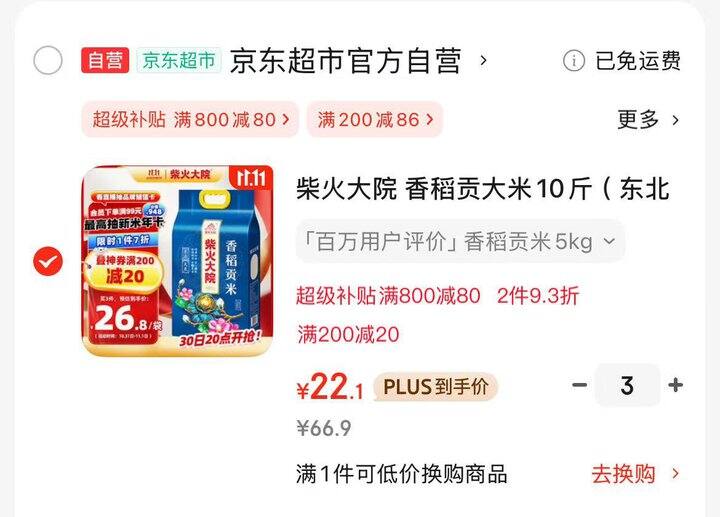
Task: Decrease quantity with the minus icon
Action: tap(579, 384)
